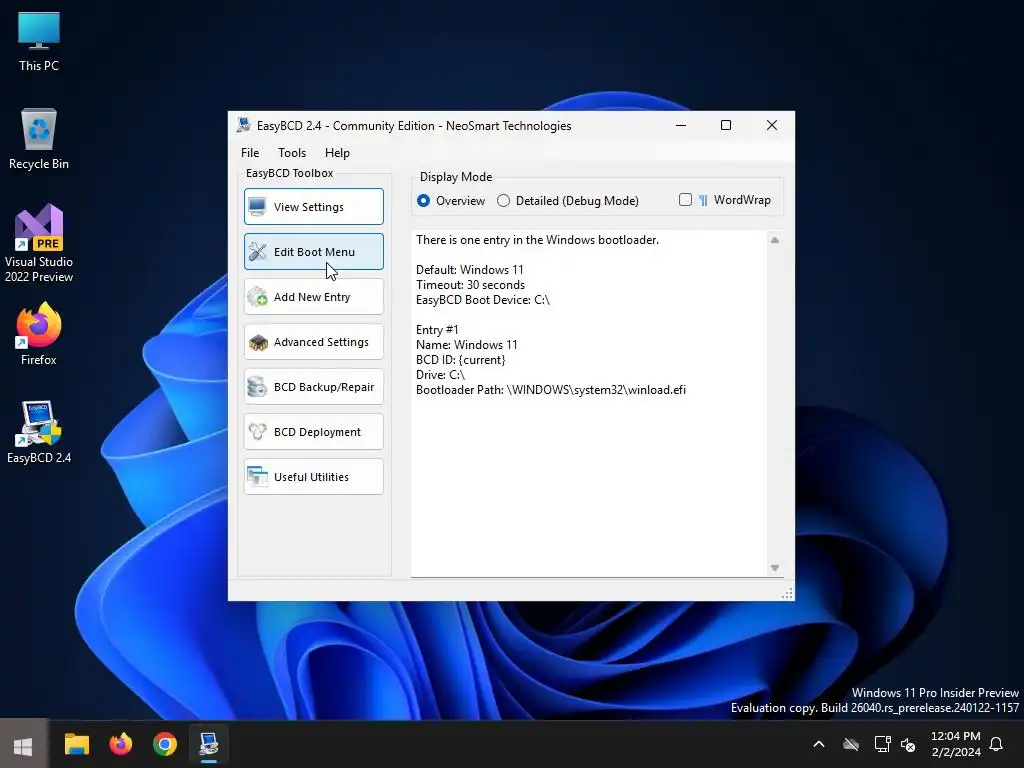This screenshot has height=768, width=1024.
Task: Close the EasyBCD window
Action: tap(771, 125)
